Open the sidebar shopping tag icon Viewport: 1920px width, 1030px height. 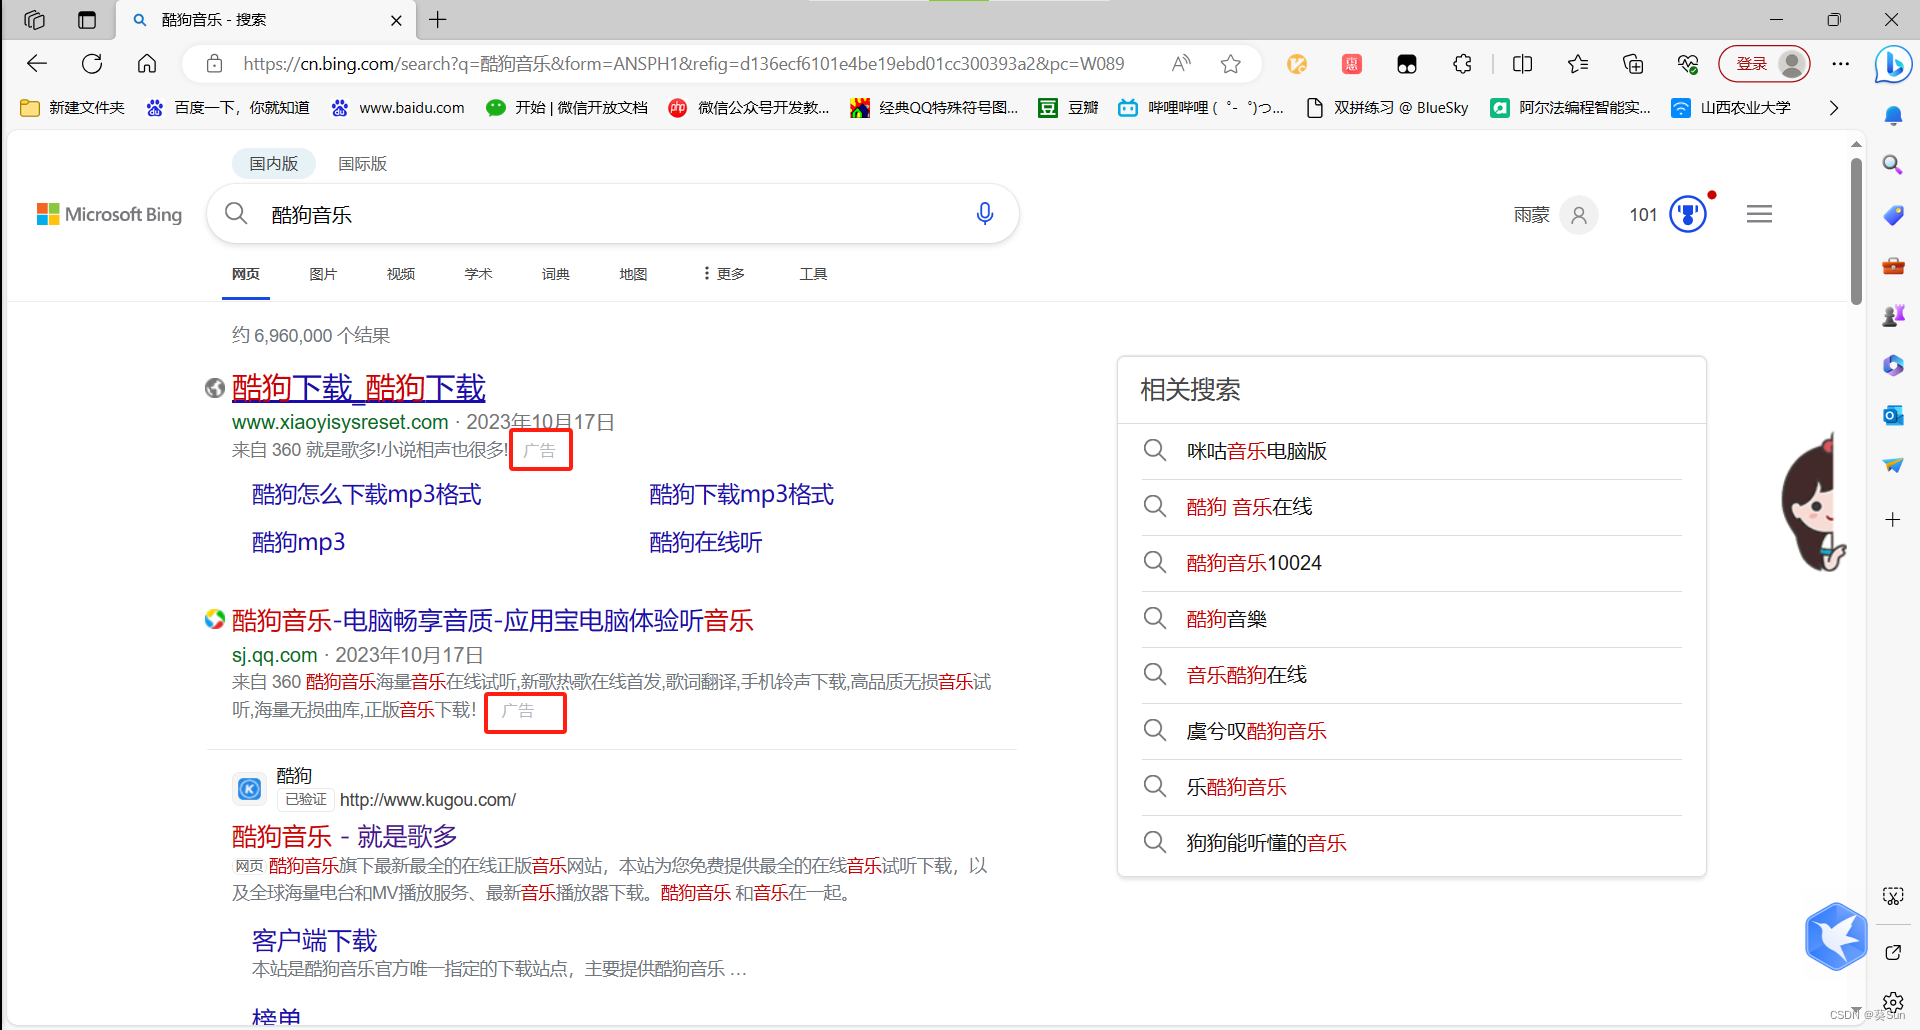(1893, 215)
